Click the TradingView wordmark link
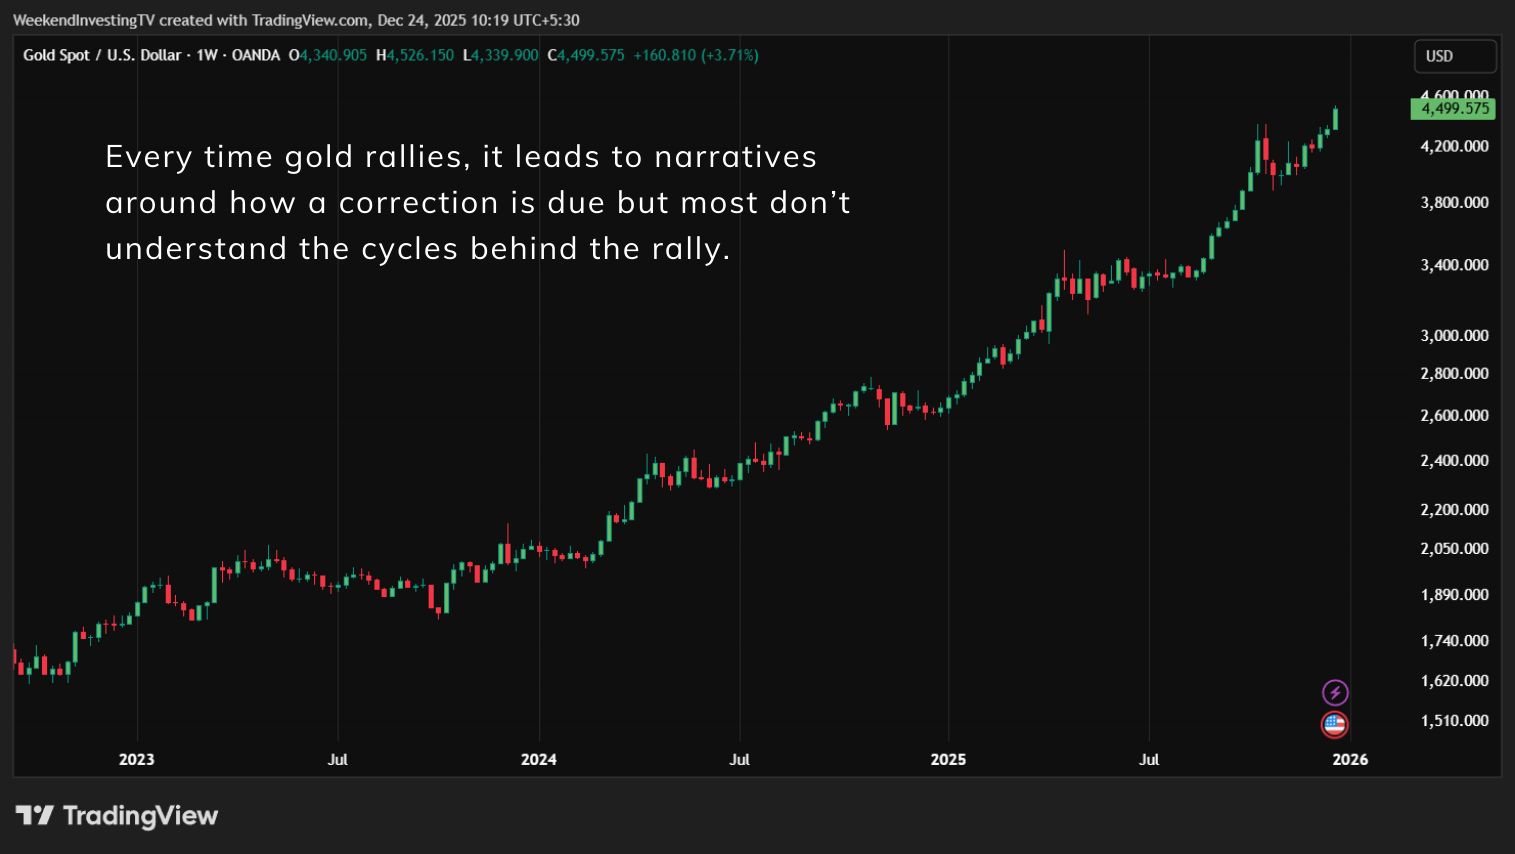The height and width of the screenshot is (854, 1515). [140, 816]
